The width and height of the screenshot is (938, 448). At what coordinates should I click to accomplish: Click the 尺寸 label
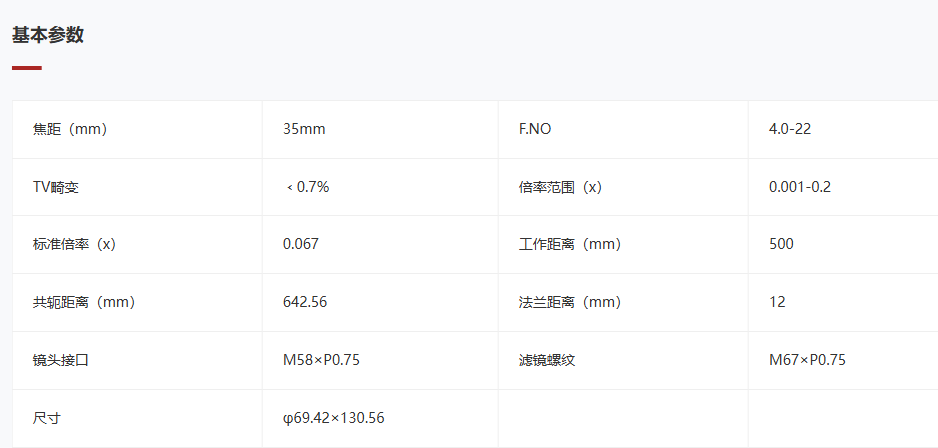pos(47,418)
